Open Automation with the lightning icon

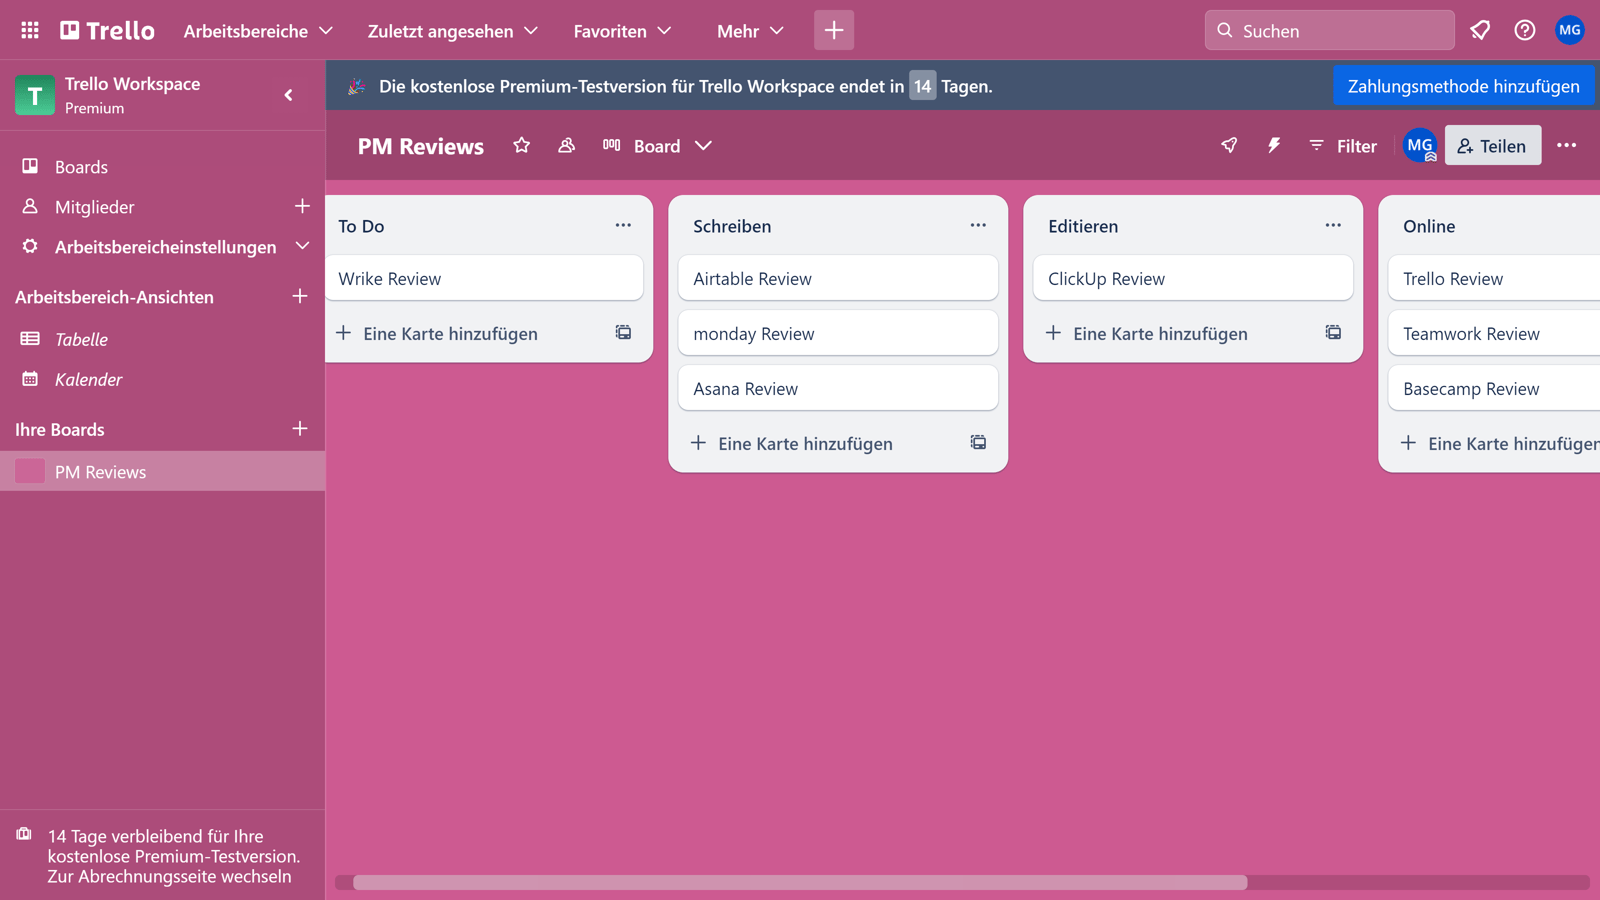[x=1273, y=145]
